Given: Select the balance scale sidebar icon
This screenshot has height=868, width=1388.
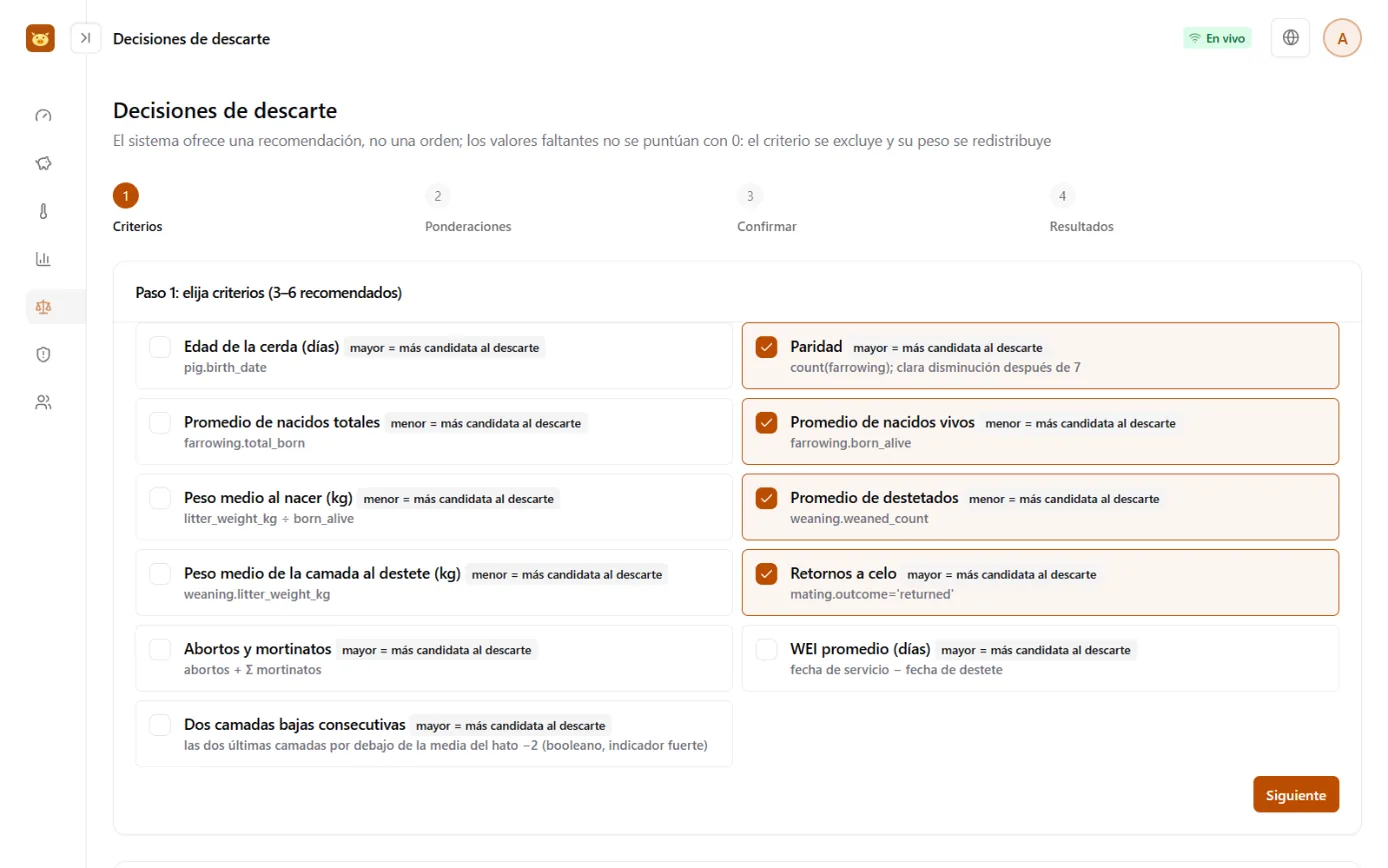Looking at the screenshot, I should pos(43,307).
